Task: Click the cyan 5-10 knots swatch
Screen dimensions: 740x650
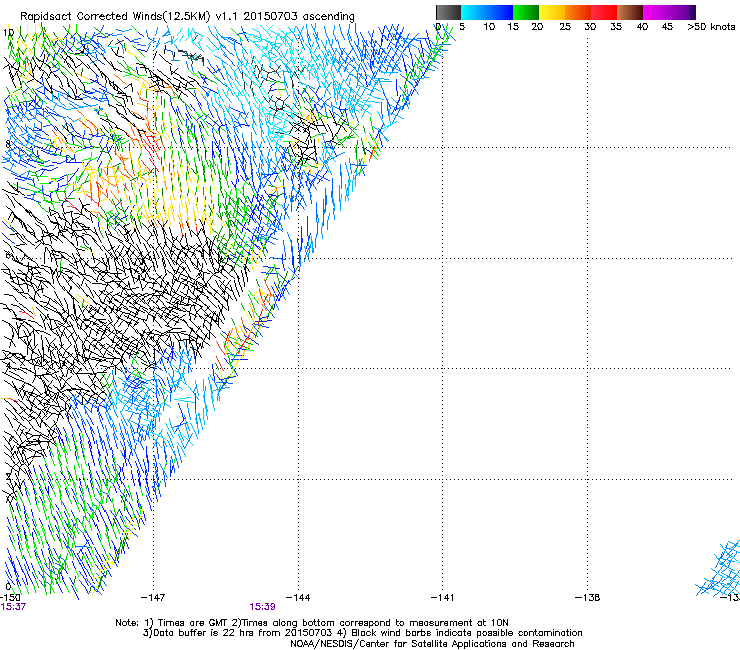Action: pos(474,12)
